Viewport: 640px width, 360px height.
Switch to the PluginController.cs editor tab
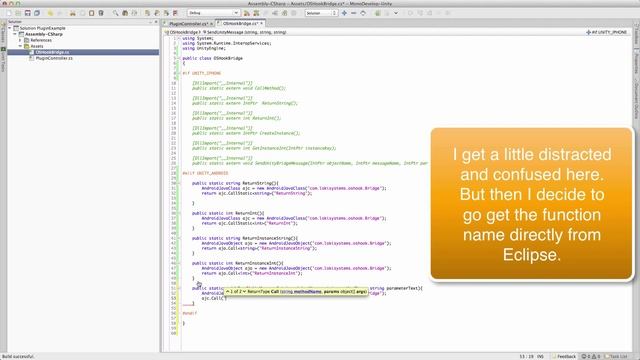pos(188,24)
